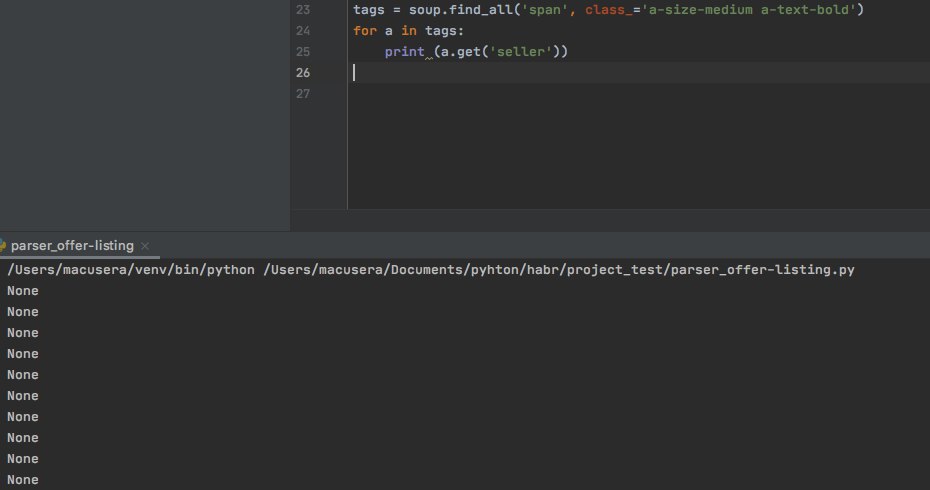Click the Python icon on parser_offer-listing tab
The height and width of the screenshot is (490, 930).
point(2,246)
